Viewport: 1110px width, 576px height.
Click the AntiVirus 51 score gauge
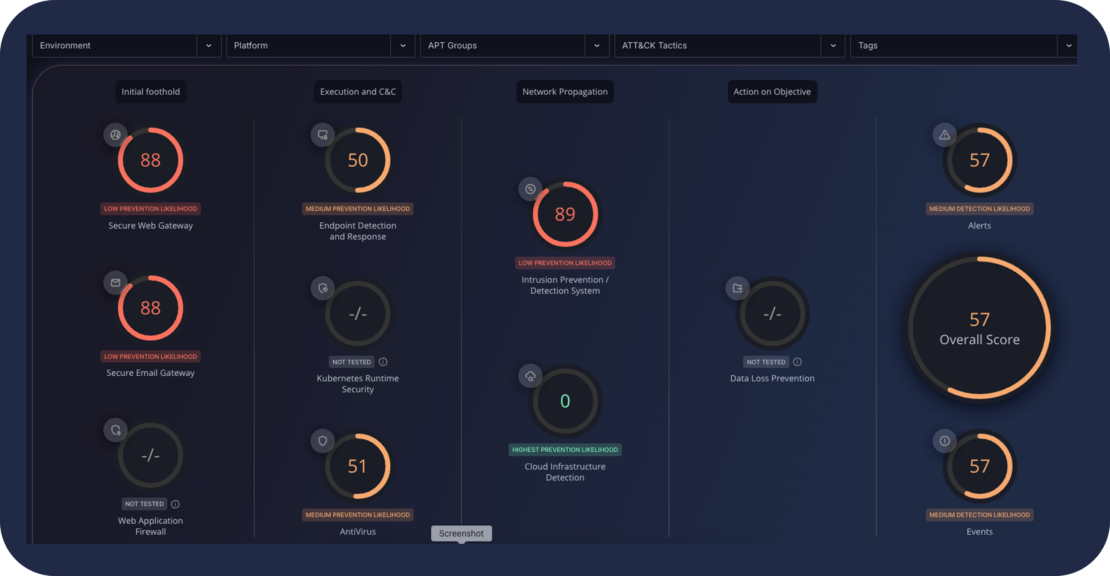point(357,466)
